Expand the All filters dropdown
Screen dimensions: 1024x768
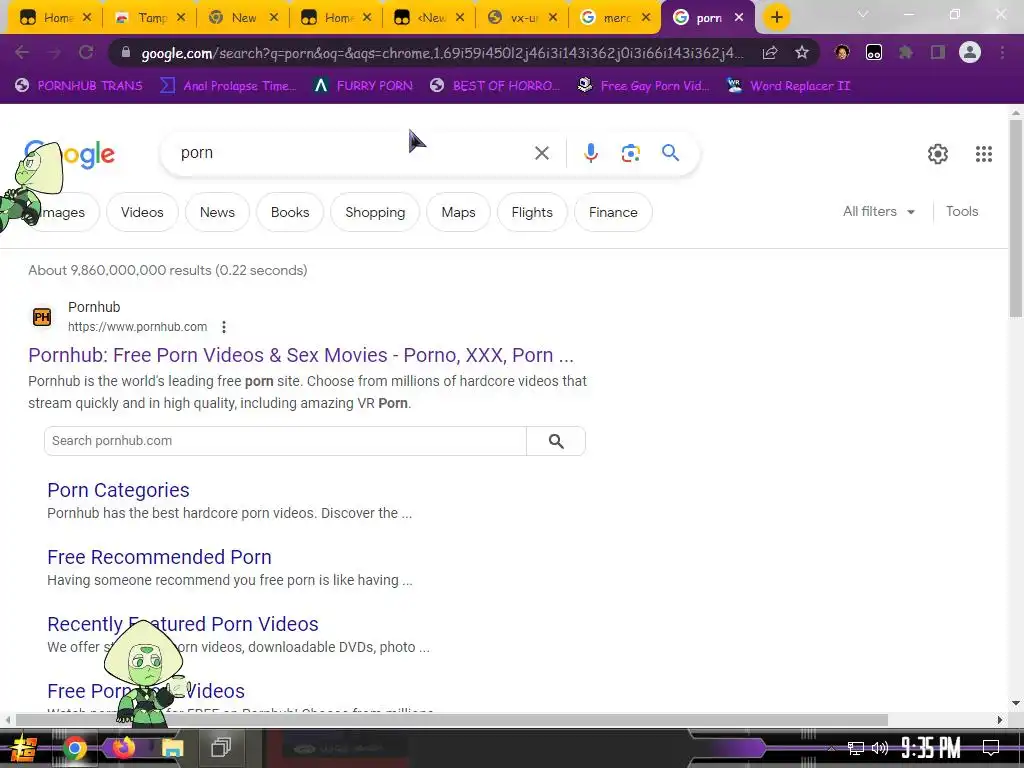coord(878,212)
